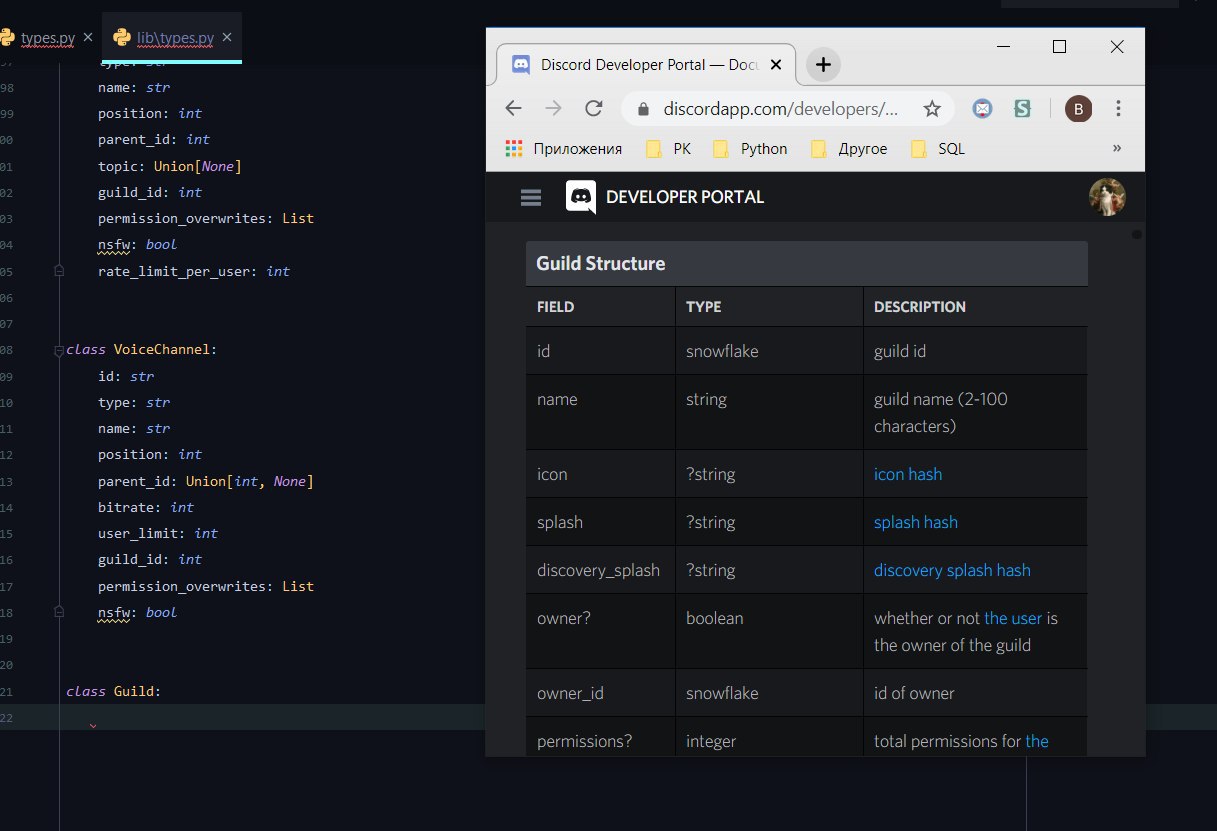The image size is (1217, 831).
Task: Click the topic: Union[None] line
Action: coord(170,166)
